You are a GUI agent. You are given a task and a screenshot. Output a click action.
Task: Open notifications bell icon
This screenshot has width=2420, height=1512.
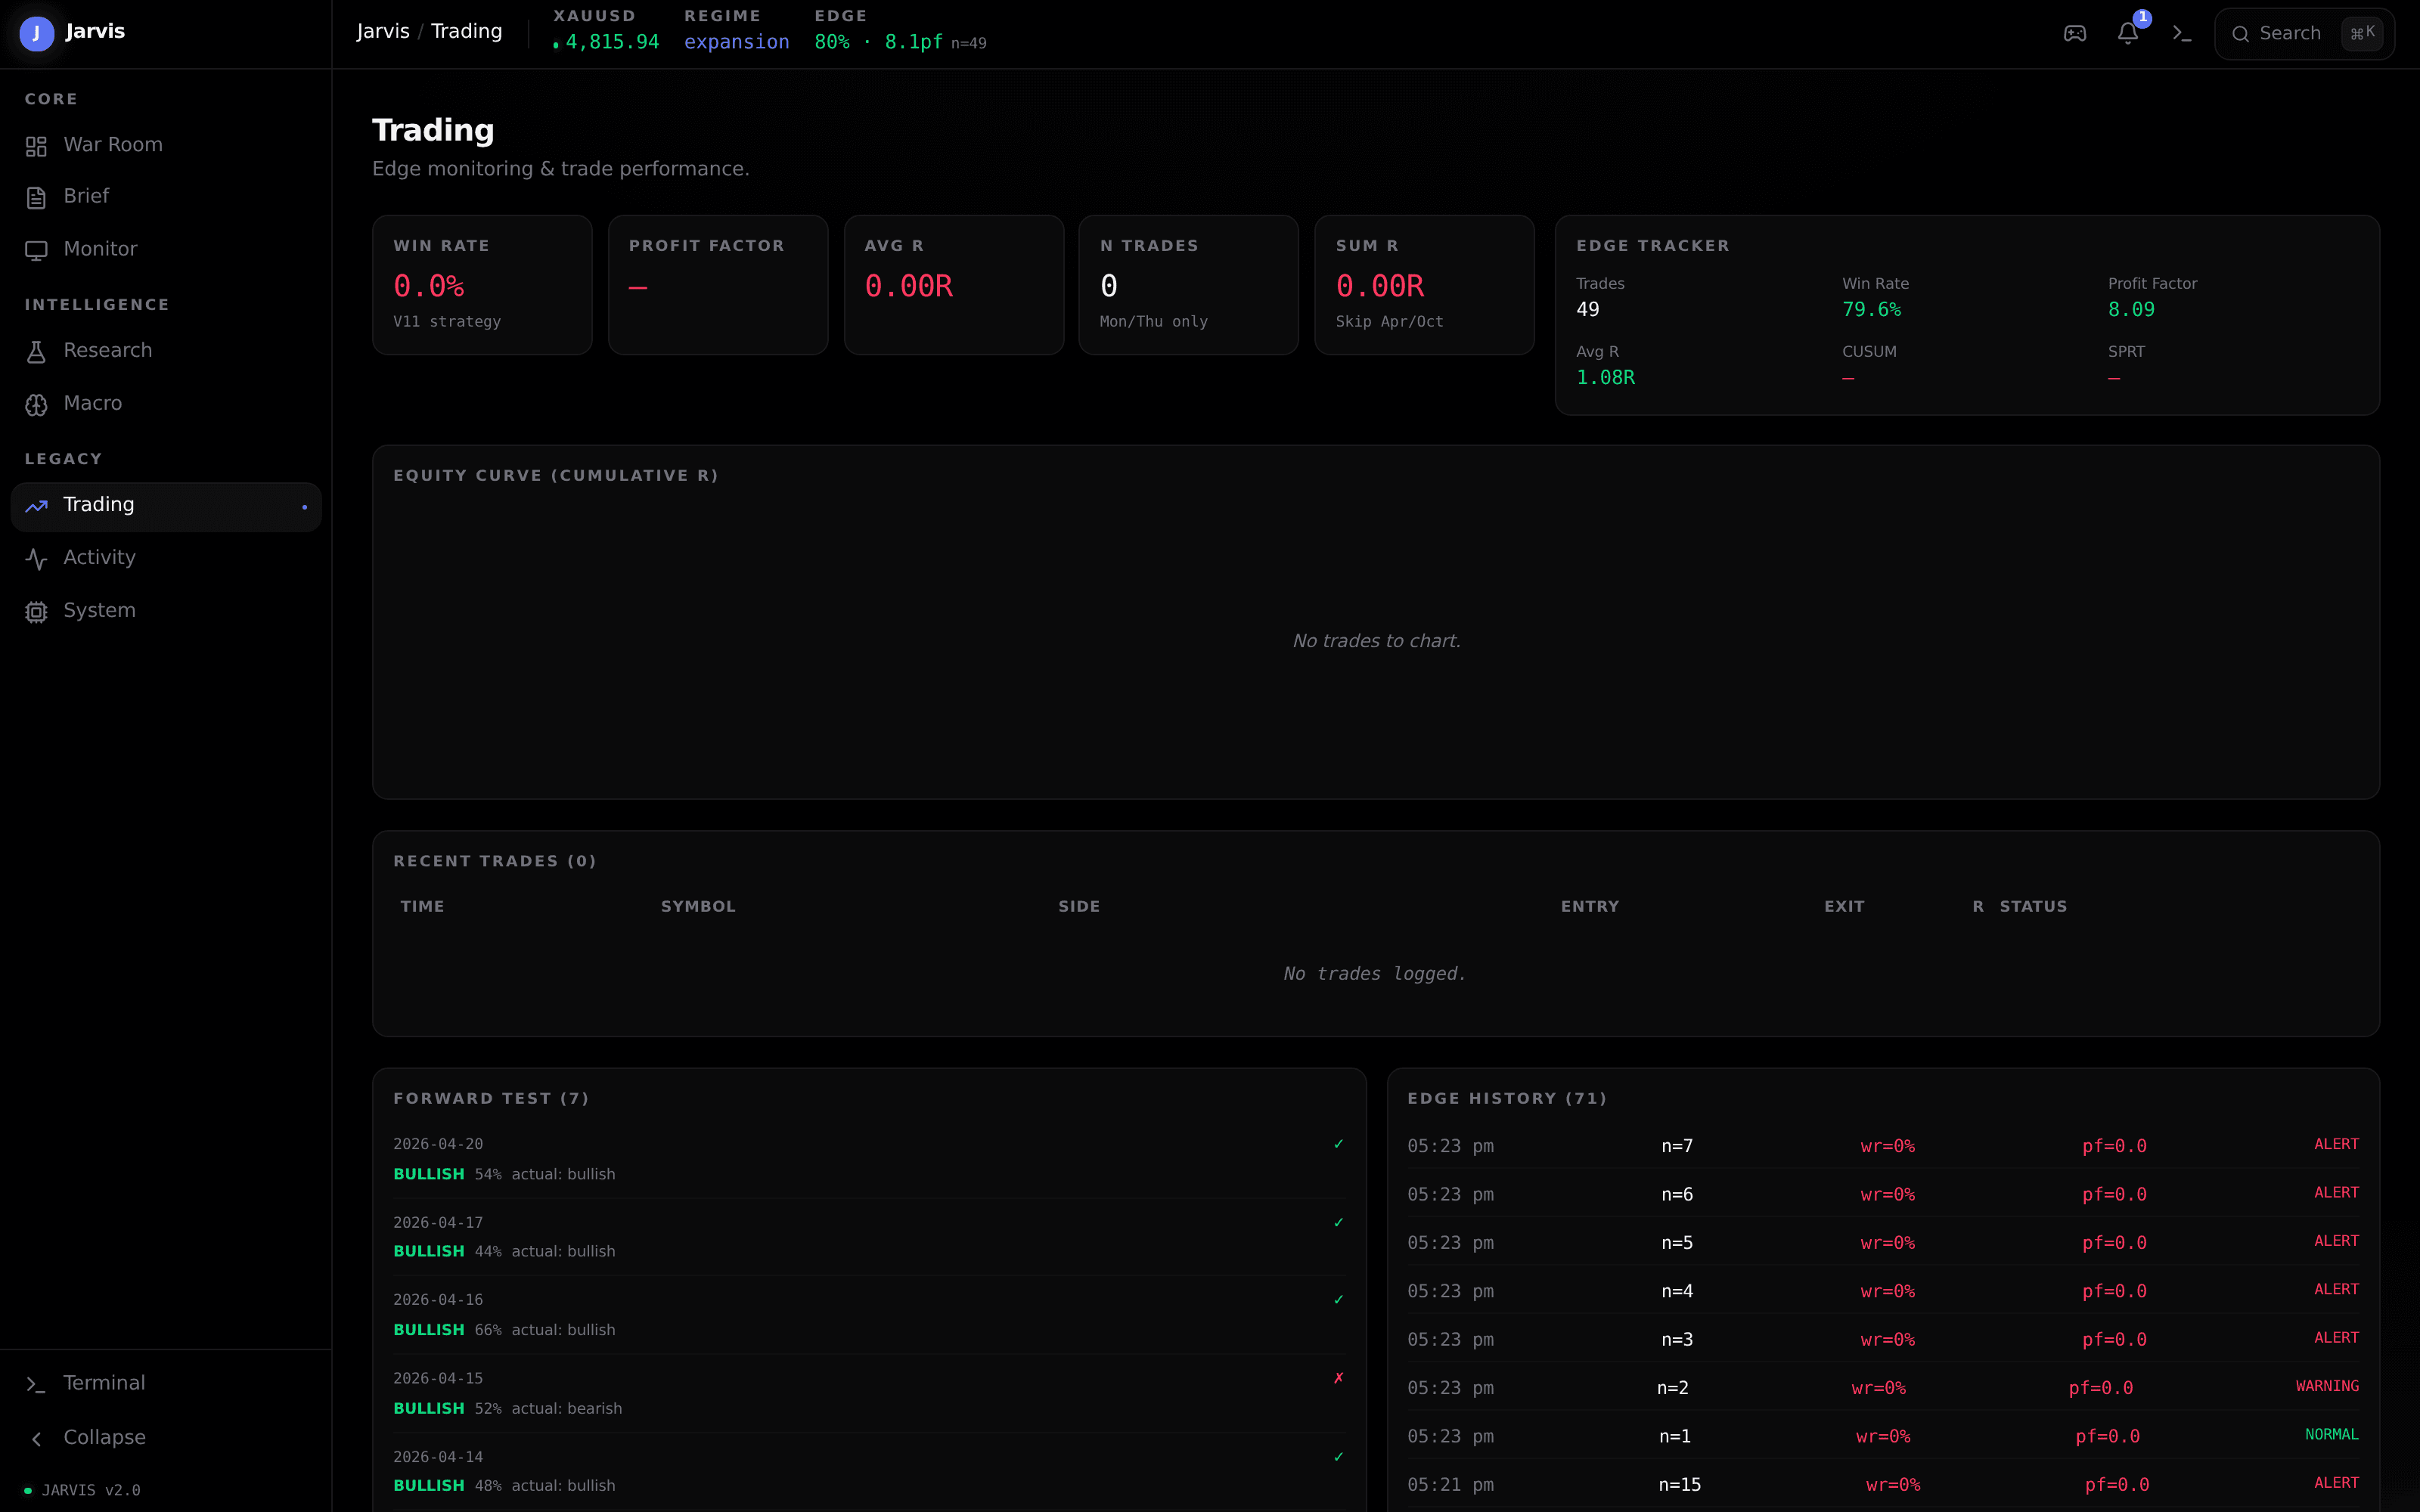2128,34
